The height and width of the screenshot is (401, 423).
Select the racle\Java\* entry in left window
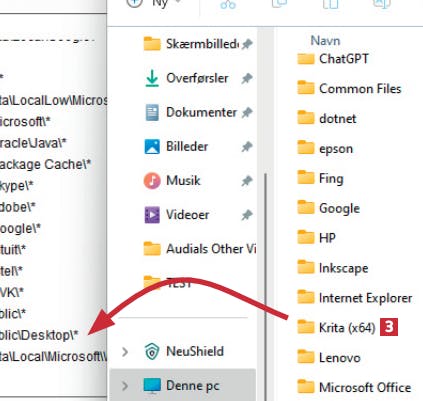click(33, 143)
